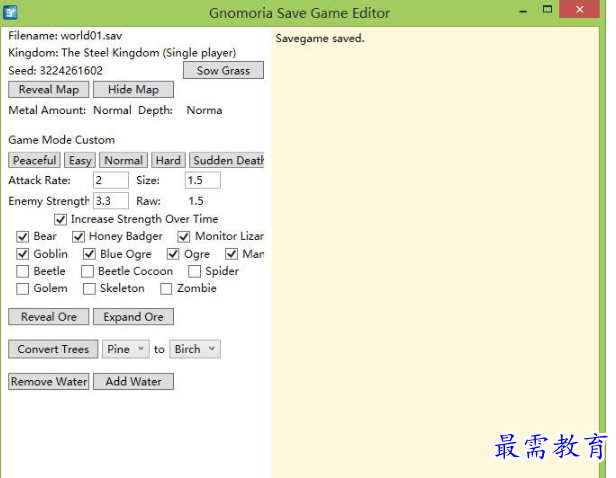
Task: Click the Enemy Strength input field
Action: 111,201
